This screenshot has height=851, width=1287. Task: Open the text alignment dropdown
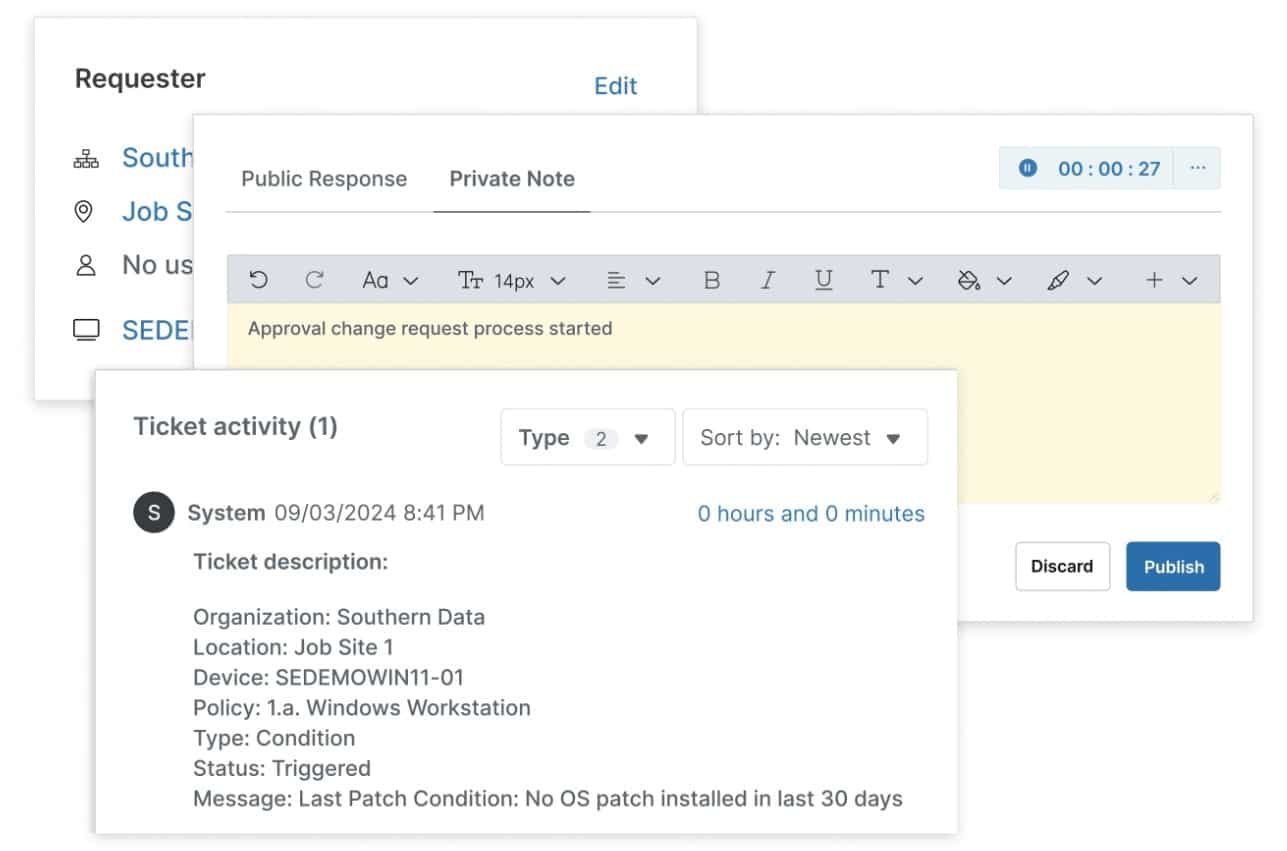coord(634,281)
